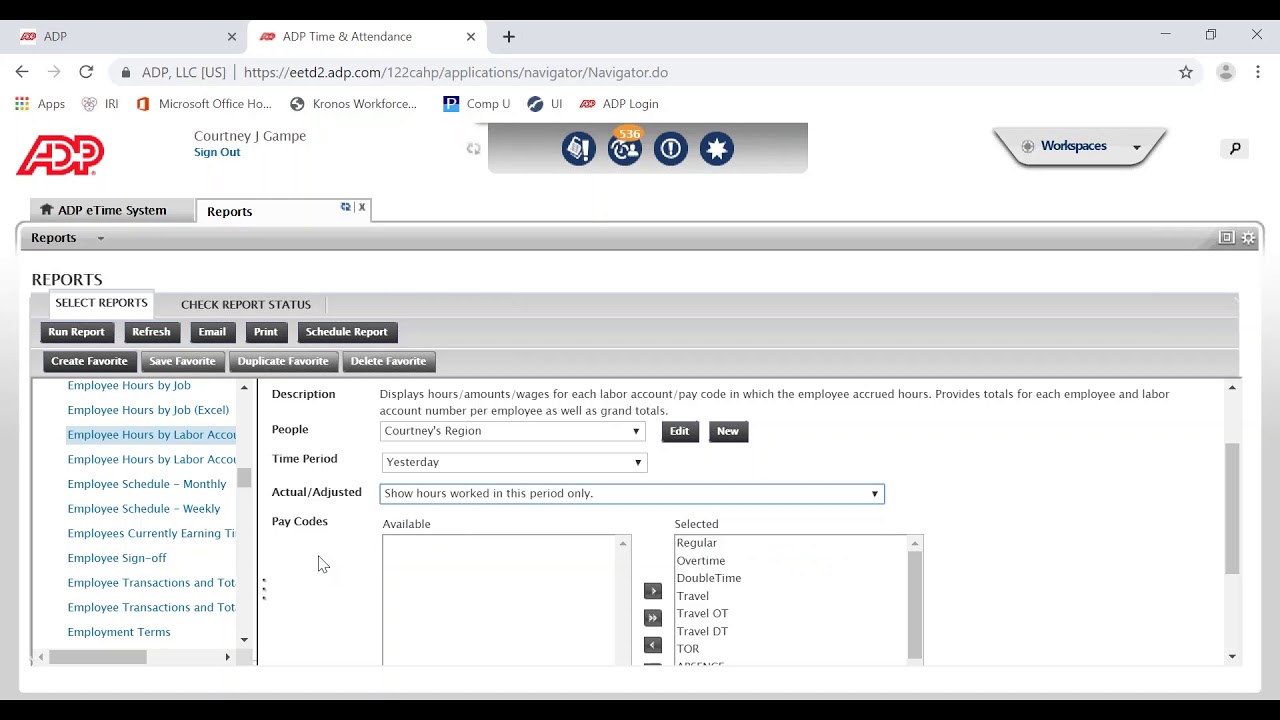Click the maximize panel icon in Reports bar
The image size is (1280, 720).
click(1227, 237)
